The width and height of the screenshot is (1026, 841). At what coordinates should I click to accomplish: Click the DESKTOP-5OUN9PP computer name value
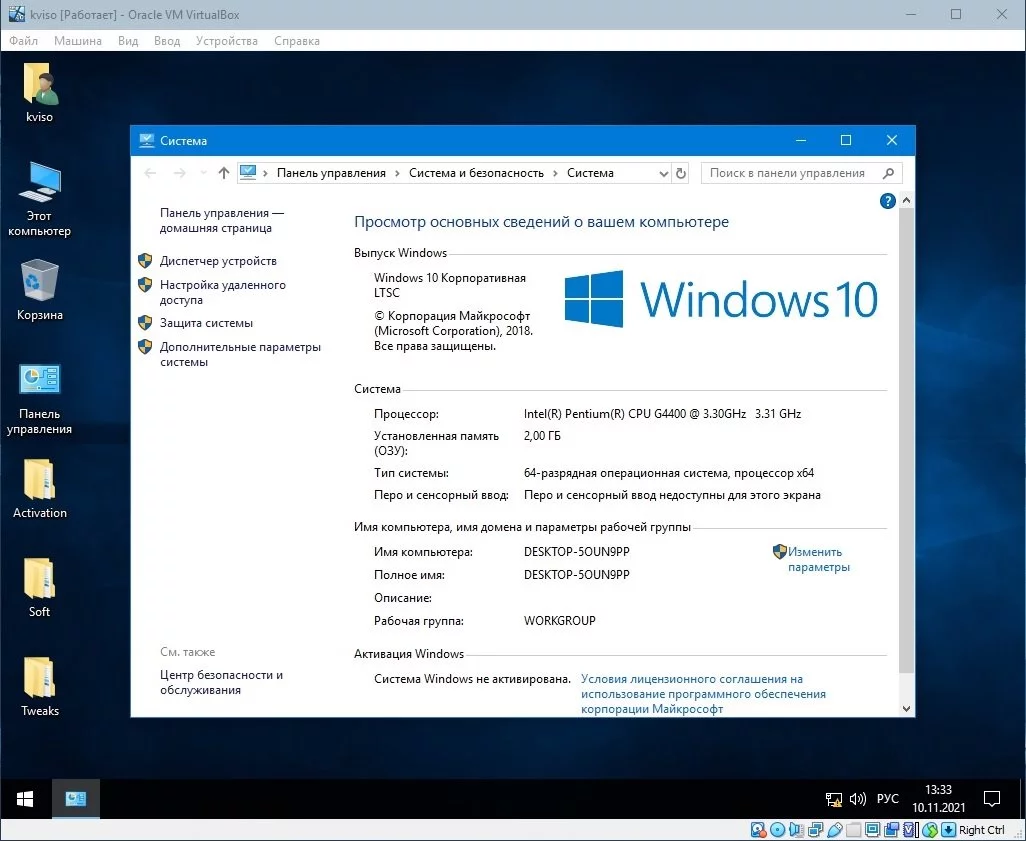pyautogui.click(x=576, y=552)
